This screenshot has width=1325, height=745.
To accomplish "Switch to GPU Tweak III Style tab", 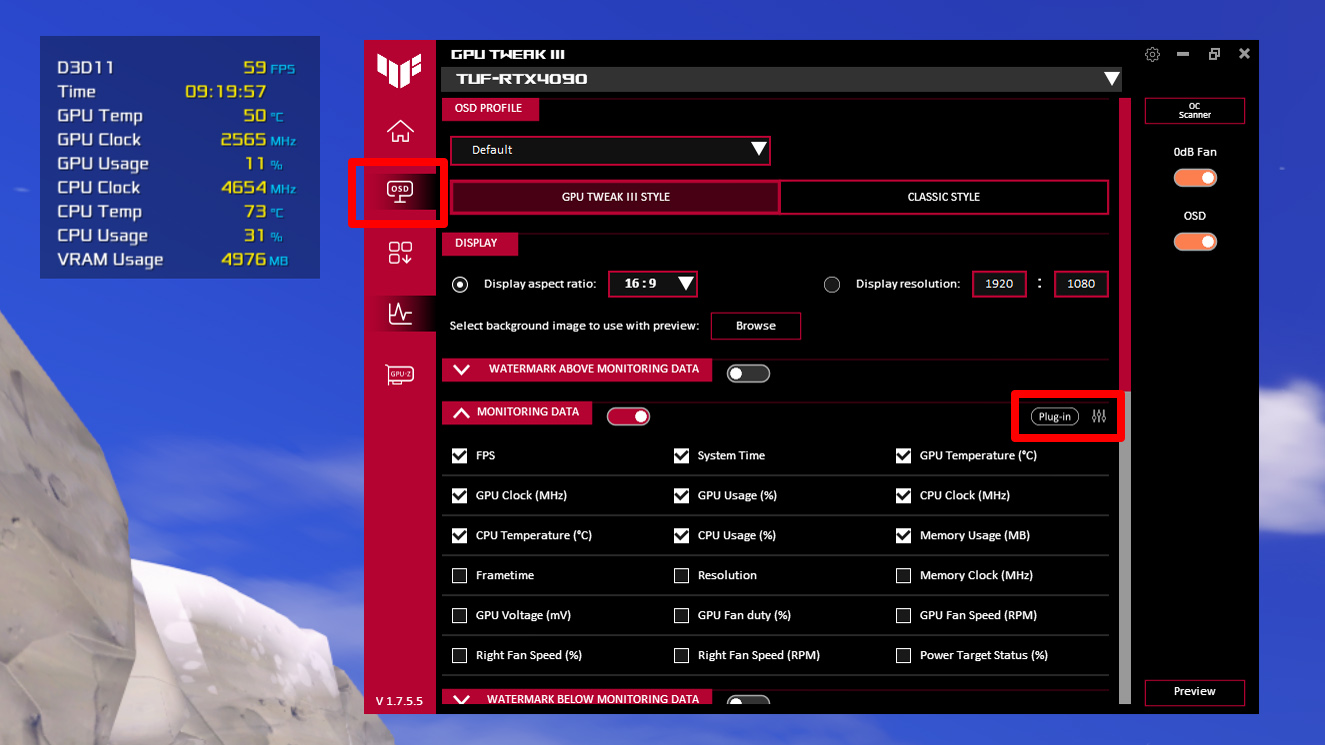I will 615,197.
